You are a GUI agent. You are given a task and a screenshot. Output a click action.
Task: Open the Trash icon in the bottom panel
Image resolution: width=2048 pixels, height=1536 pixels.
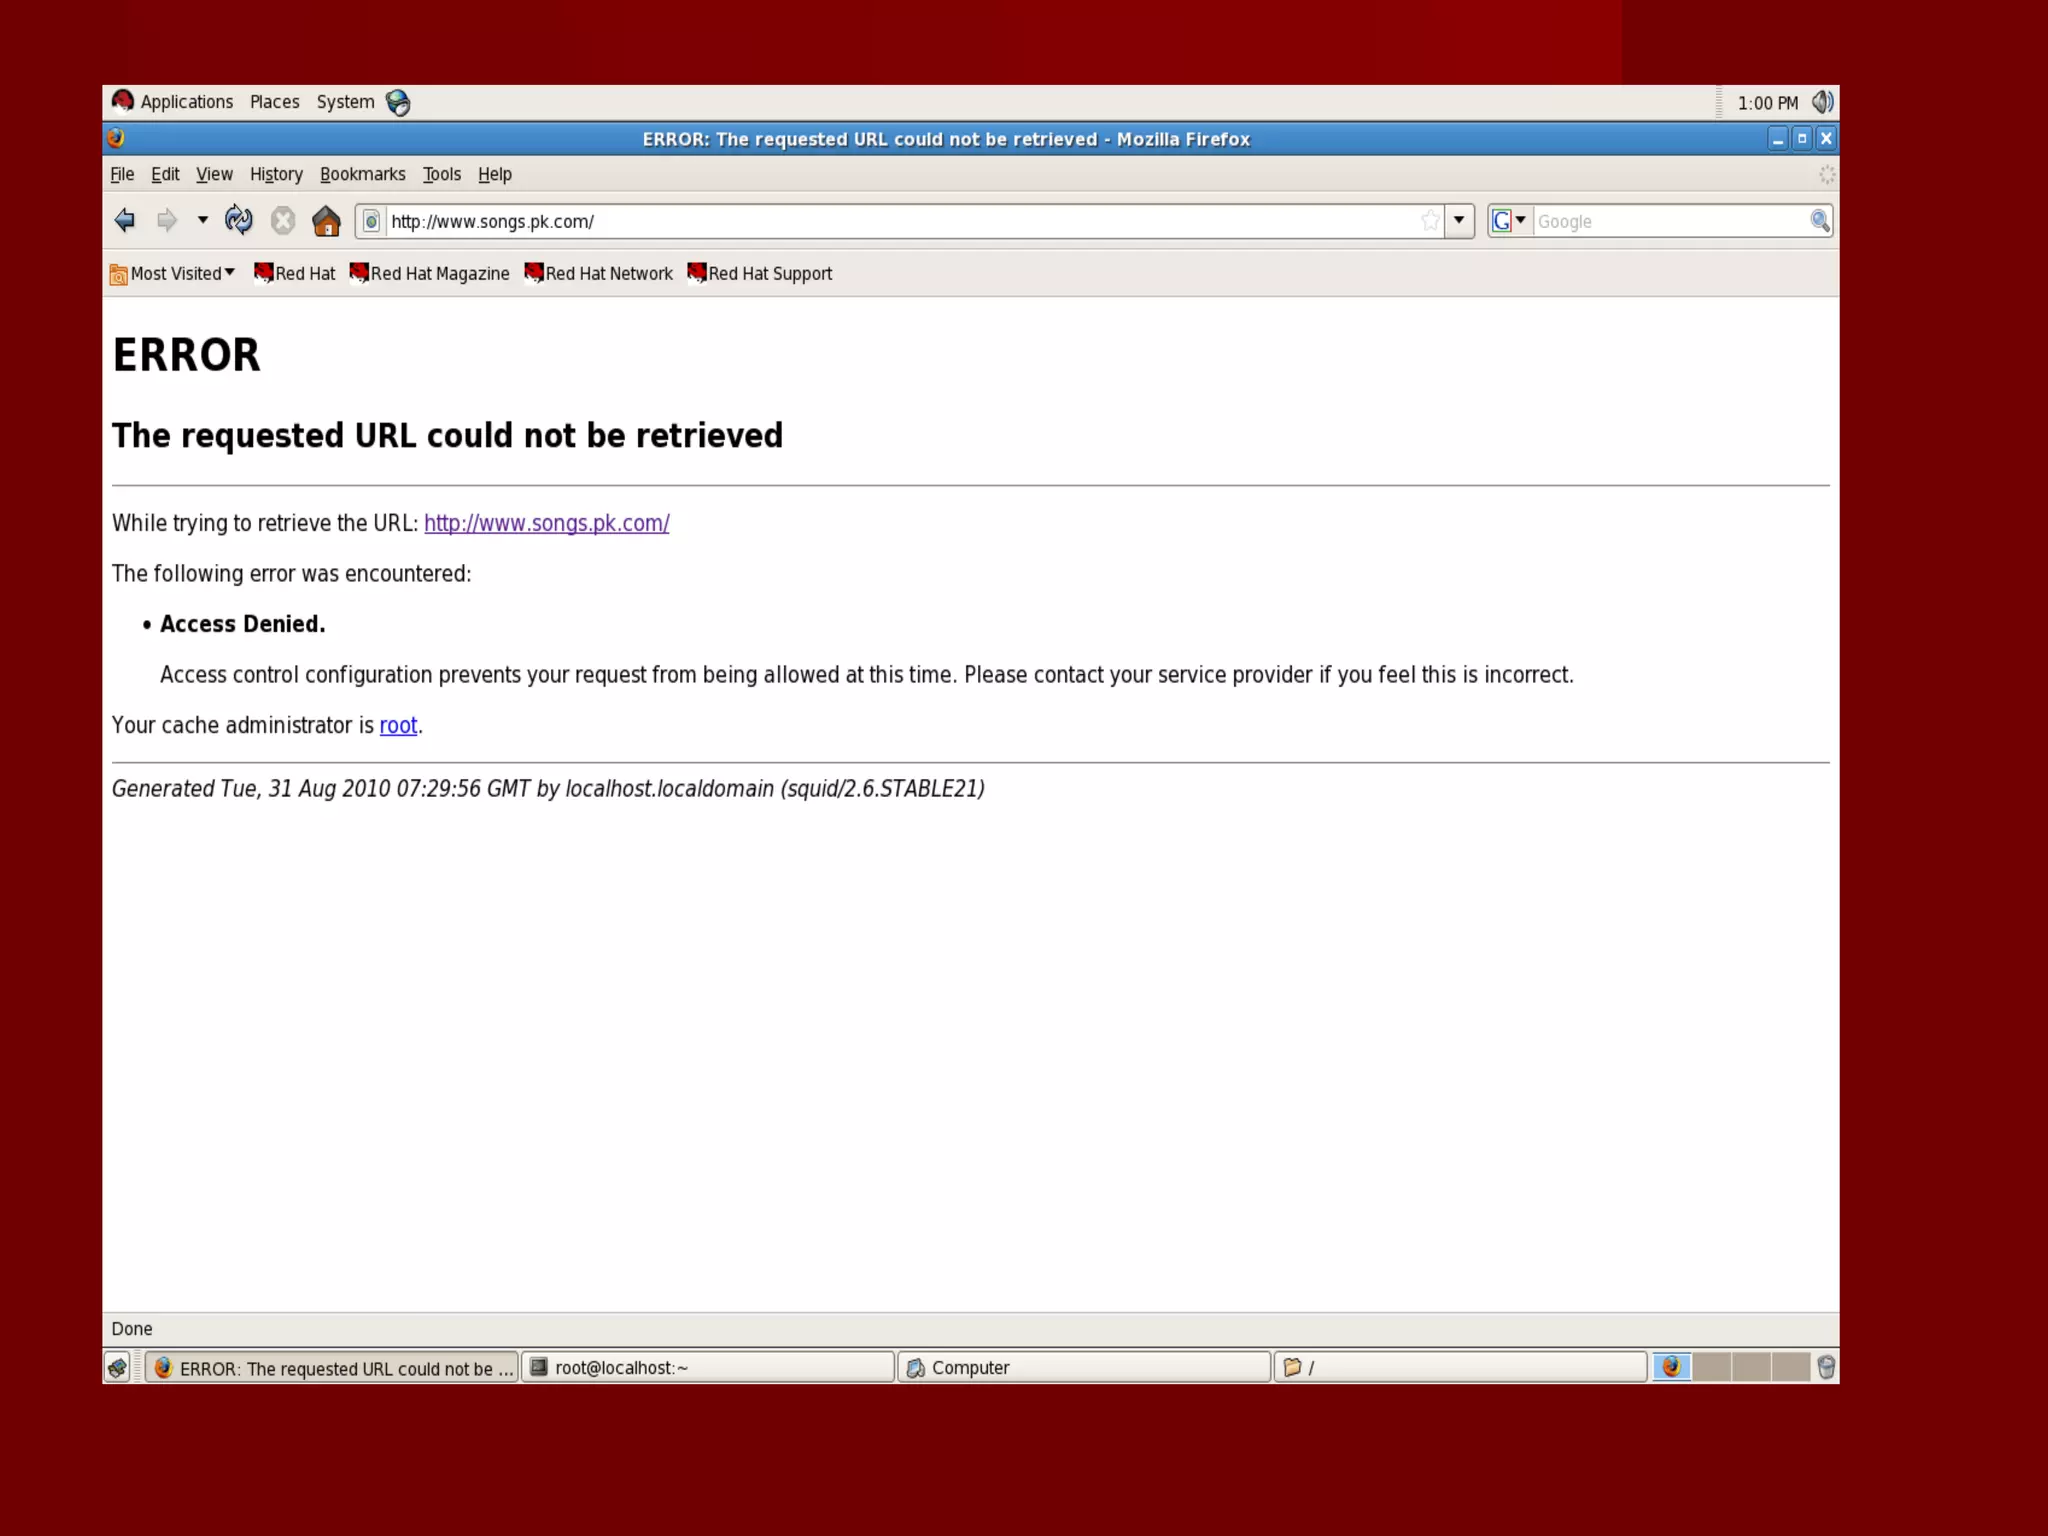tap(1826, 1367)
